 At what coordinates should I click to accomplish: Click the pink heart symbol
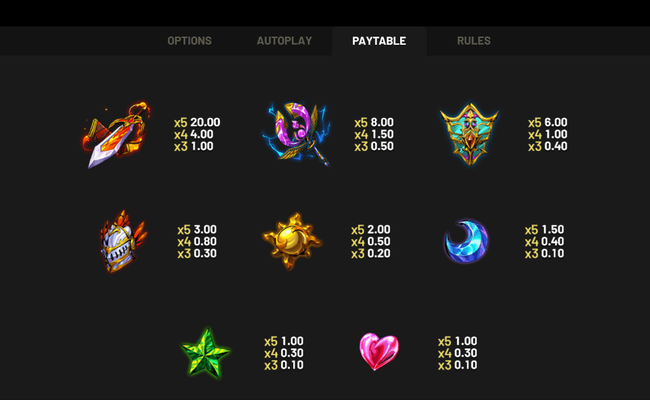[379, 352]
